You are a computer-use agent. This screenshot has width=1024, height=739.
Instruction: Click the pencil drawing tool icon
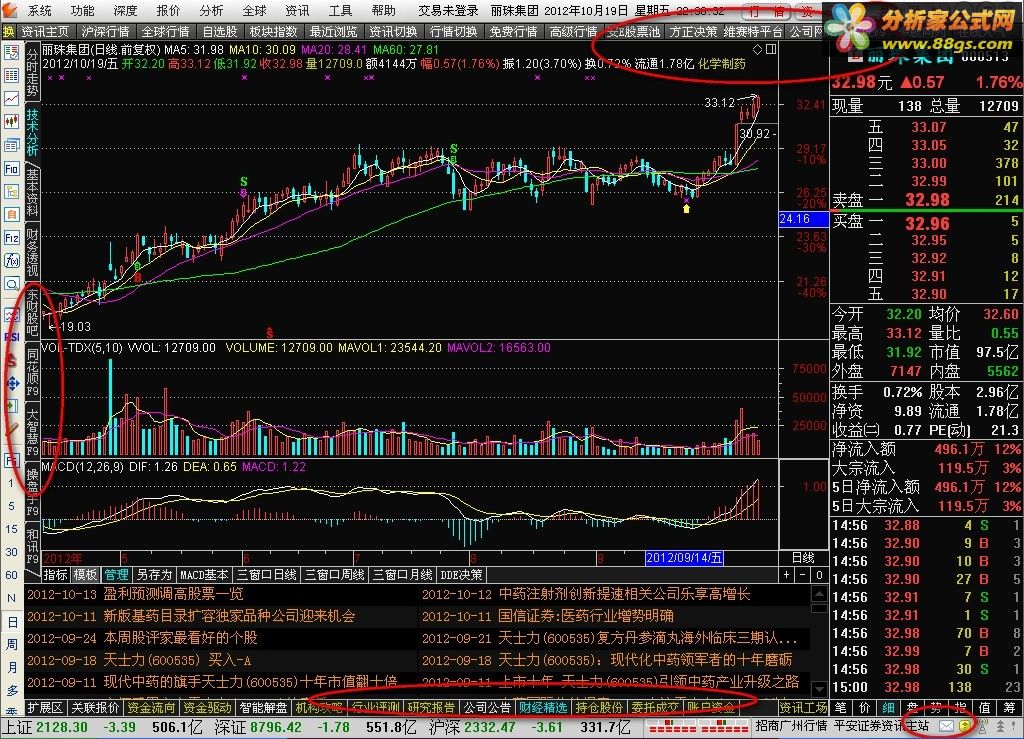point(11,429)
